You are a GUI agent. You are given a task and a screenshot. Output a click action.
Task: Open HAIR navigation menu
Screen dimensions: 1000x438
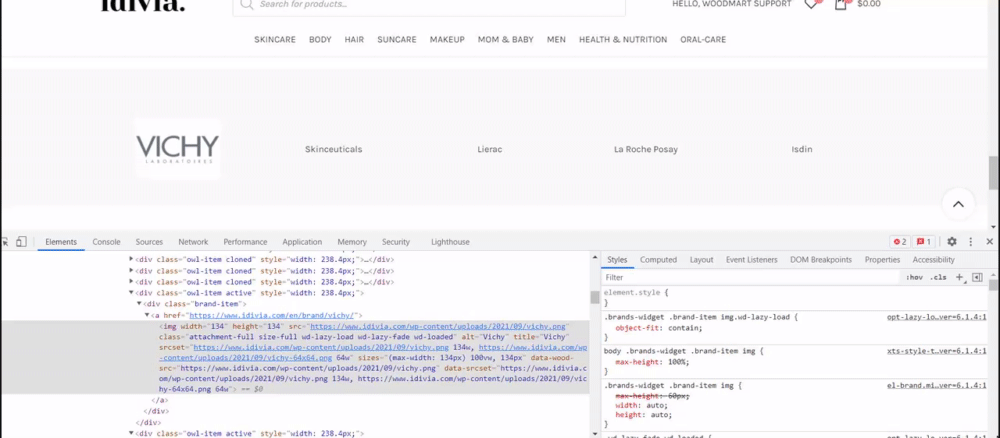[x=354, y=40]
